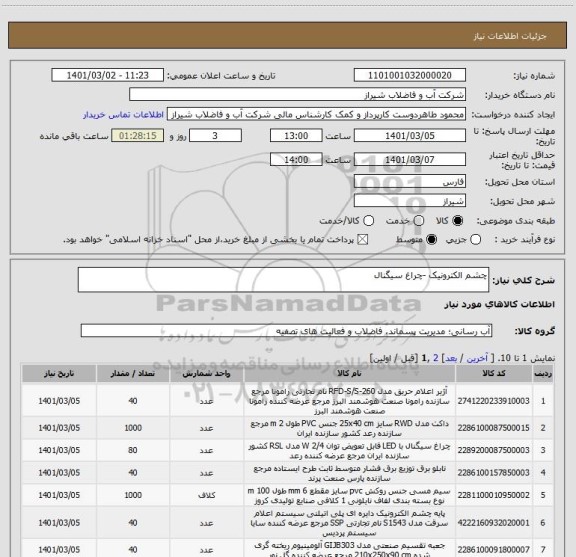
Task: Select the متوسط purchase type radio
Action: coord(431,240)
